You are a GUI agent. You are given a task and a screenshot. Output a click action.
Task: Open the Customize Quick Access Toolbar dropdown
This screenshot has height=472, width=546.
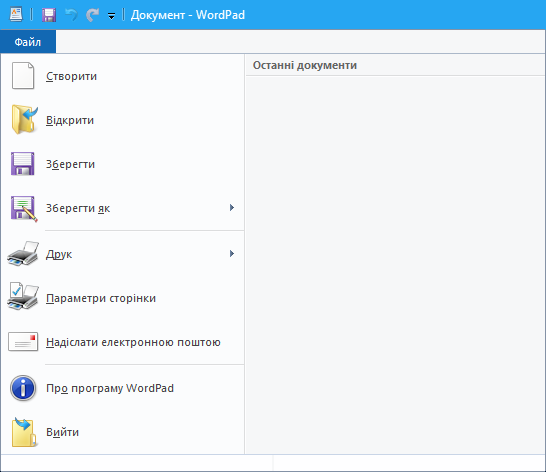[111, 16]
